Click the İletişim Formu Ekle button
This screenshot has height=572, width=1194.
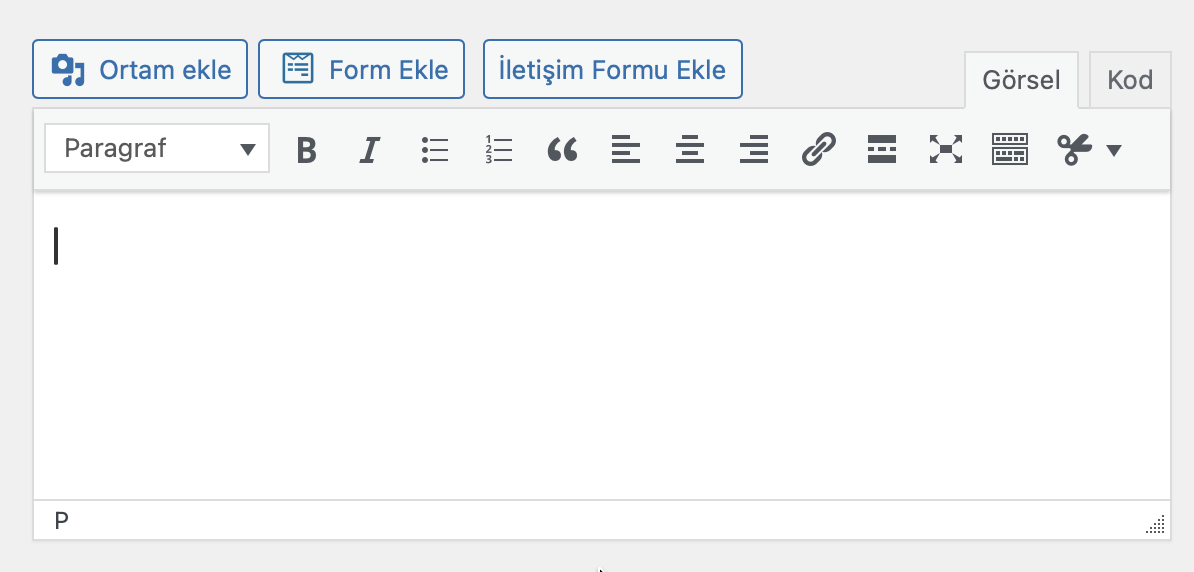[613, 69]
